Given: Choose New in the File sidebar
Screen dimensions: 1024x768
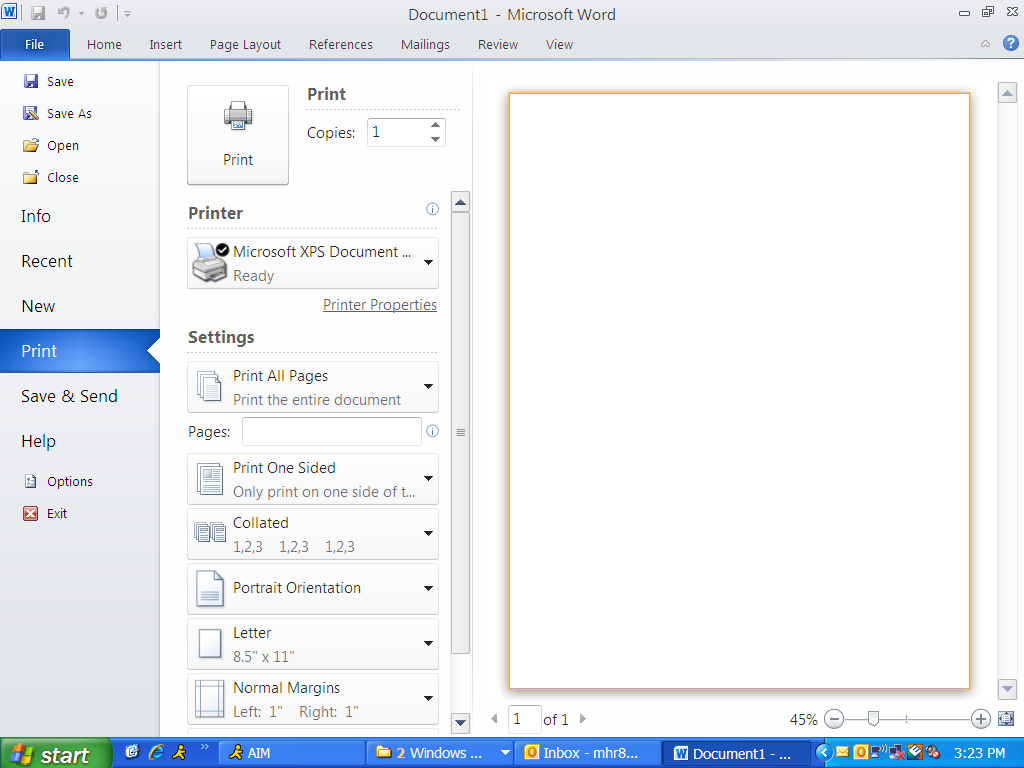Looking at the screenshot, I should coord(39,306).
